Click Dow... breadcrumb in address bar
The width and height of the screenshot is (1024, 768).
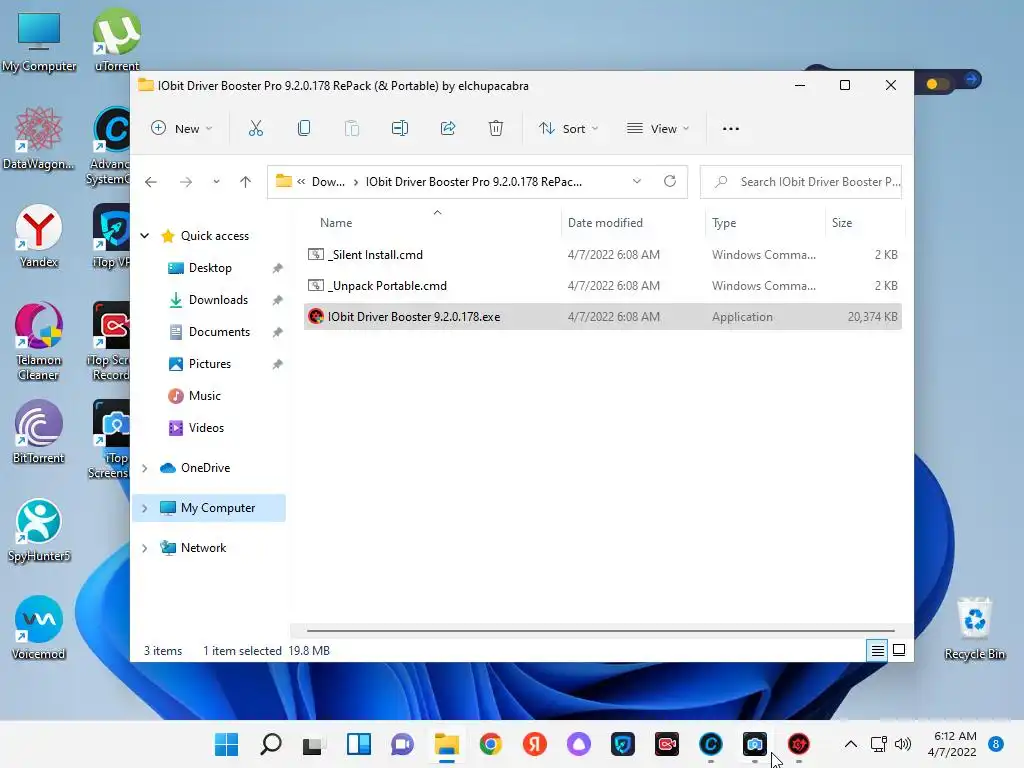[328, 182]
